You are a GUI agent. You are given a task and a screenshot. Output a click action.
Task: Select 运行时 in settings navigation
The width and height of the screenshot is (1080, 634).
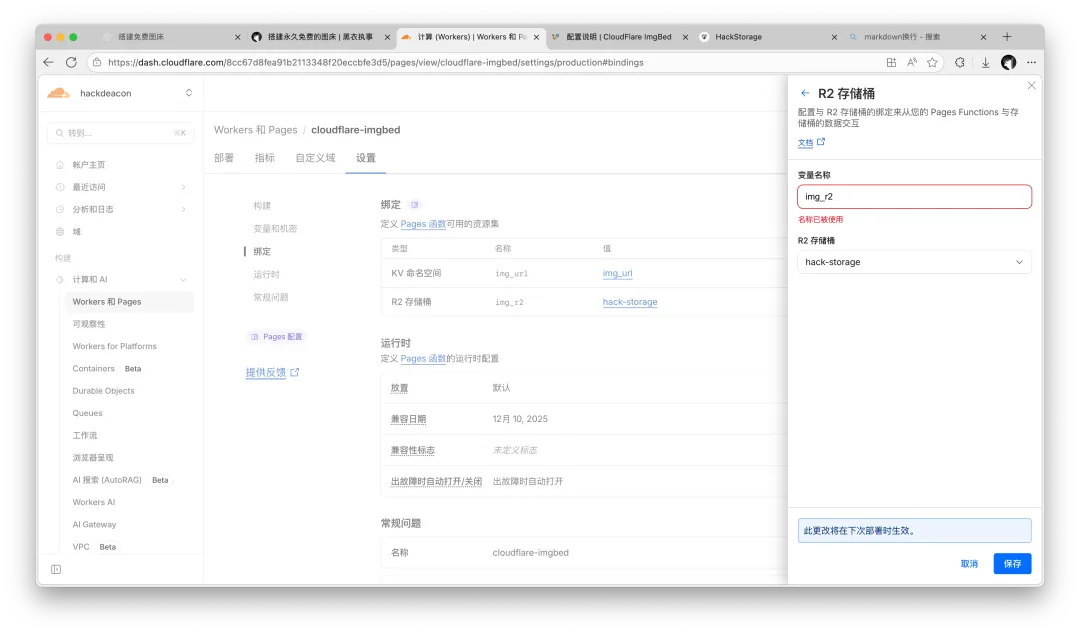pos(267,274)
